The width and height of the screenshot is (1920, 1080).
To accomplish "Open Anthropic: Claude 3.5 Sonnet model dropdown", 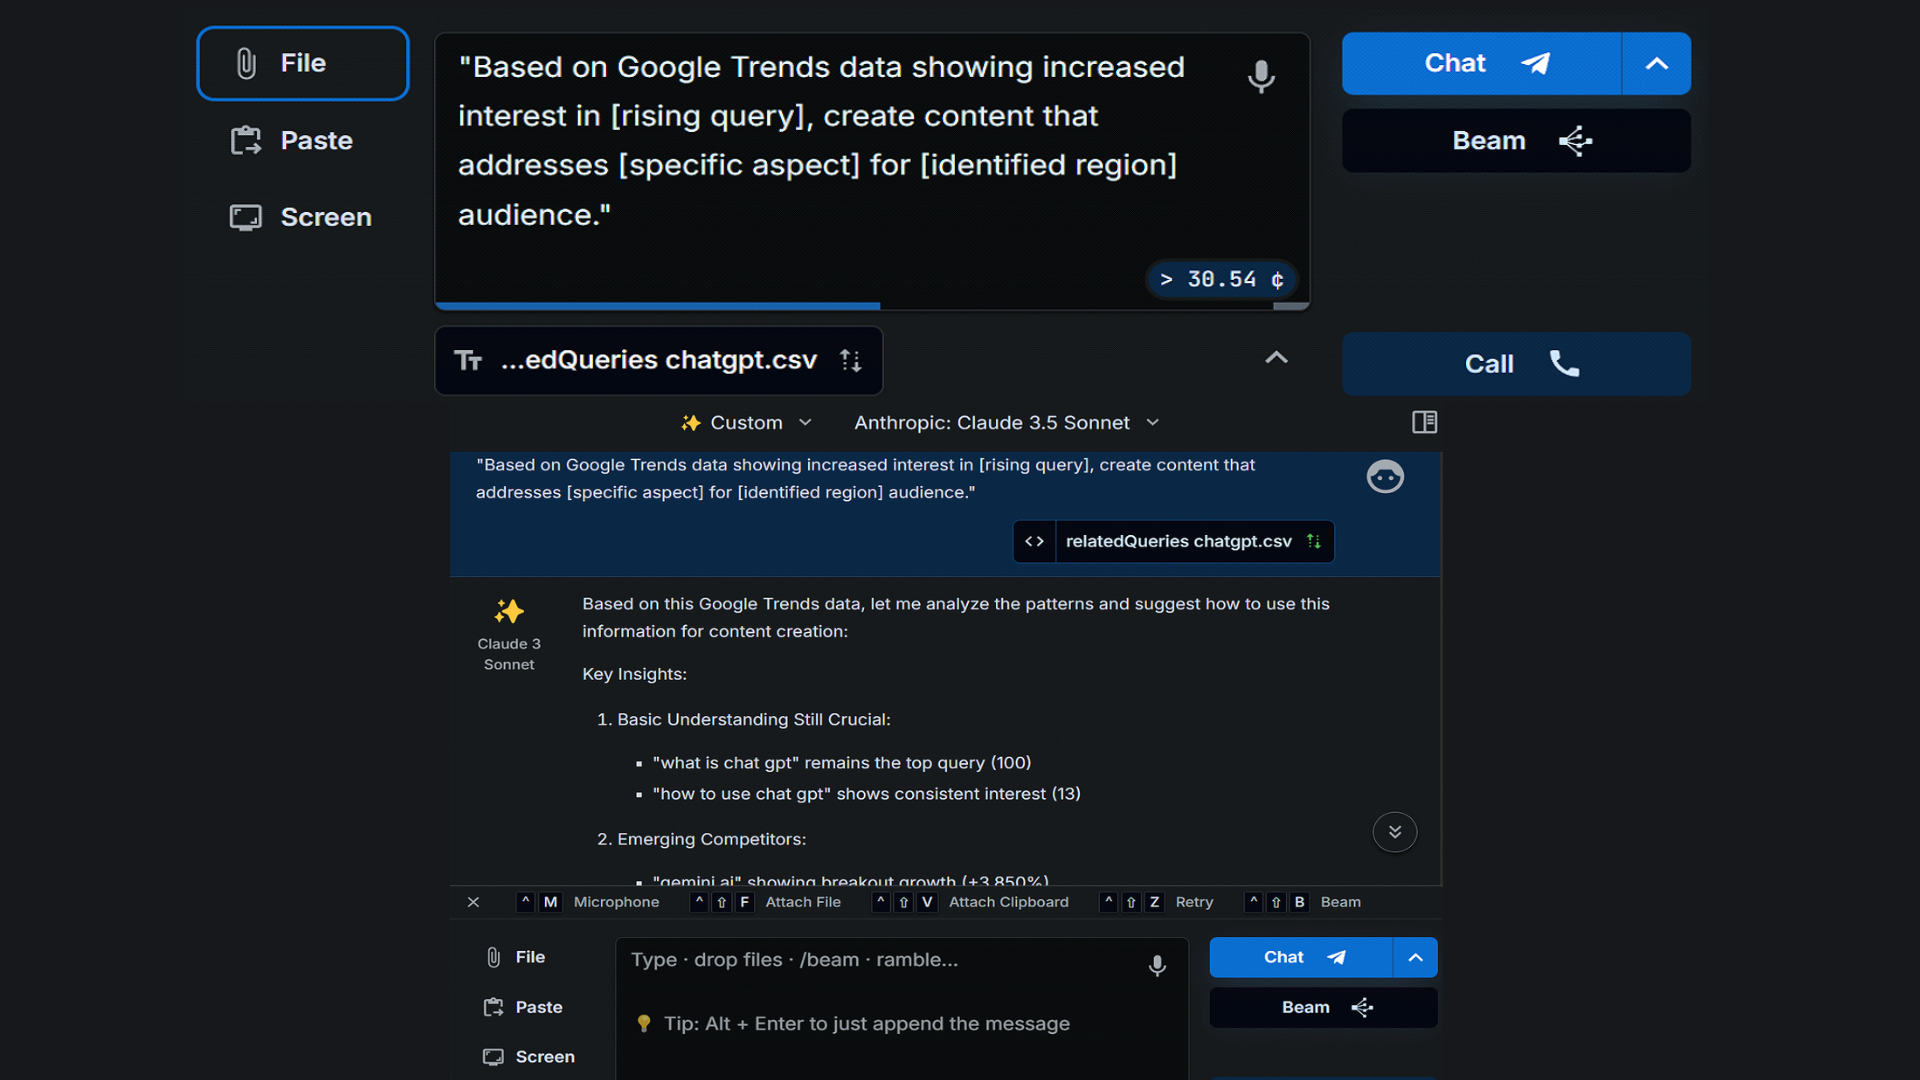I will tap(1007, 423).
